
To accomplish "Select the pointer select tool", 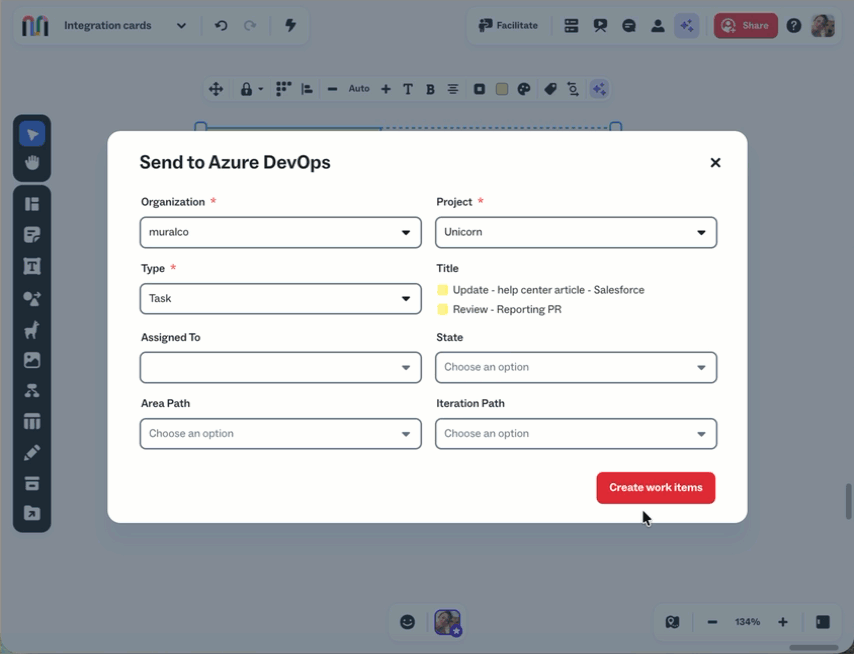I will pos(32,135).
